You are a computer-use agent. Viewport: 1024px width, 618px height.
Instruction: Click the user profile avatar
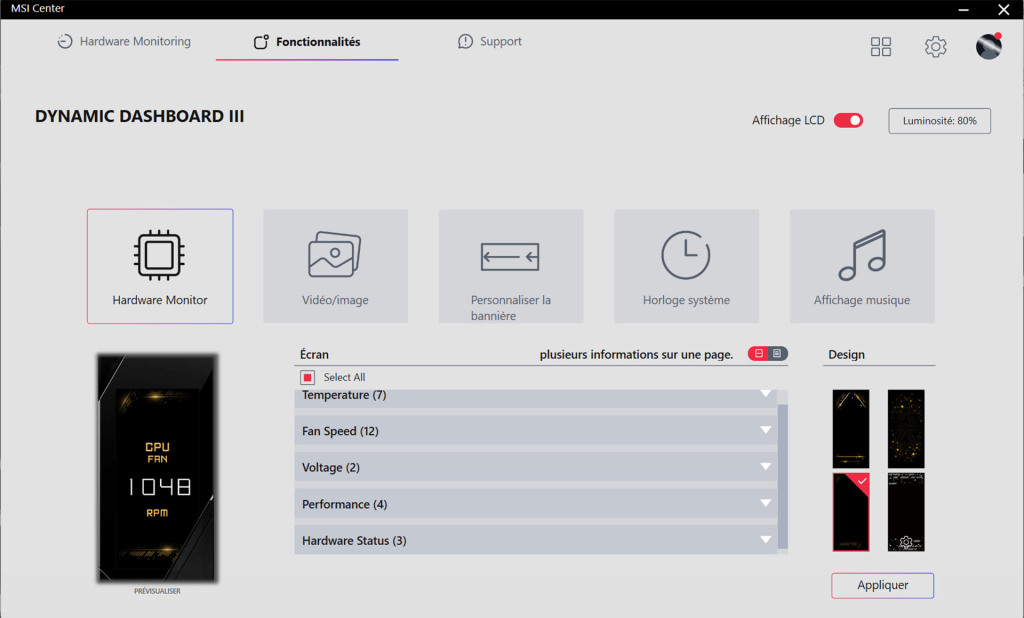click(x=989, y=46)
